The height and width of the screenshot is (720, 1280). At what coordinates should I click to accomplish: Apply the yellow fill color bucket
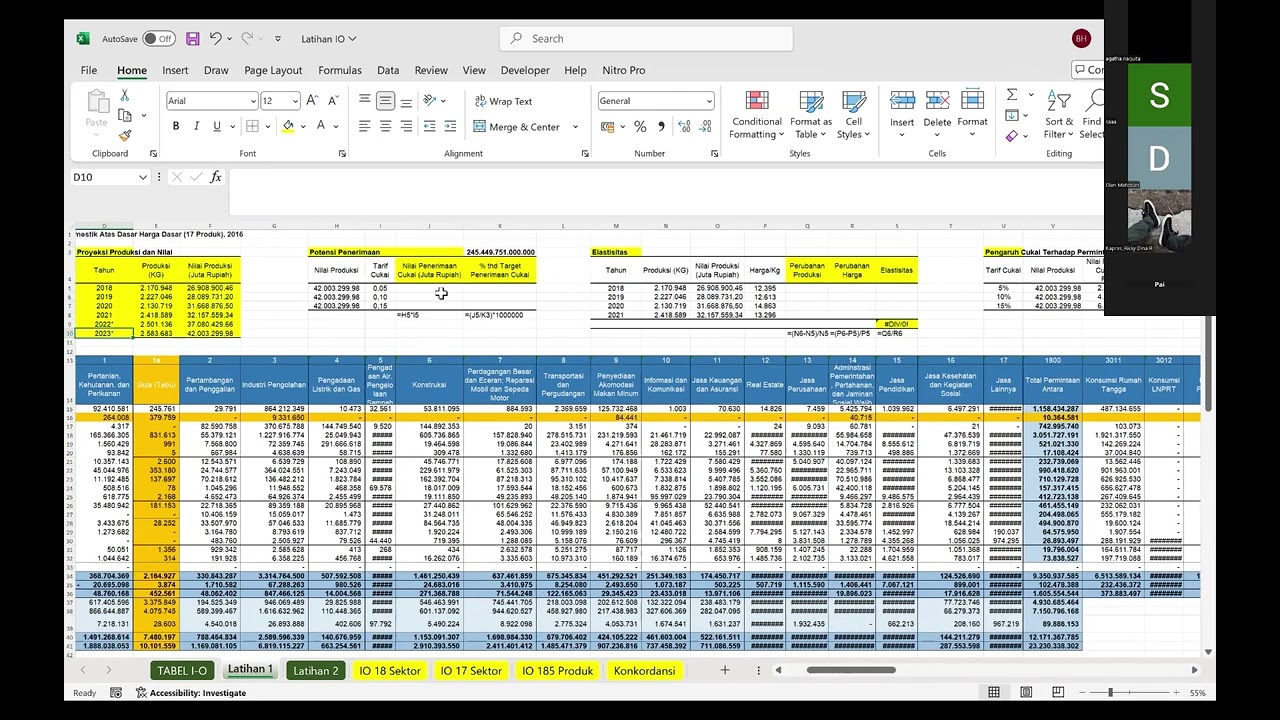pos(288,126)
